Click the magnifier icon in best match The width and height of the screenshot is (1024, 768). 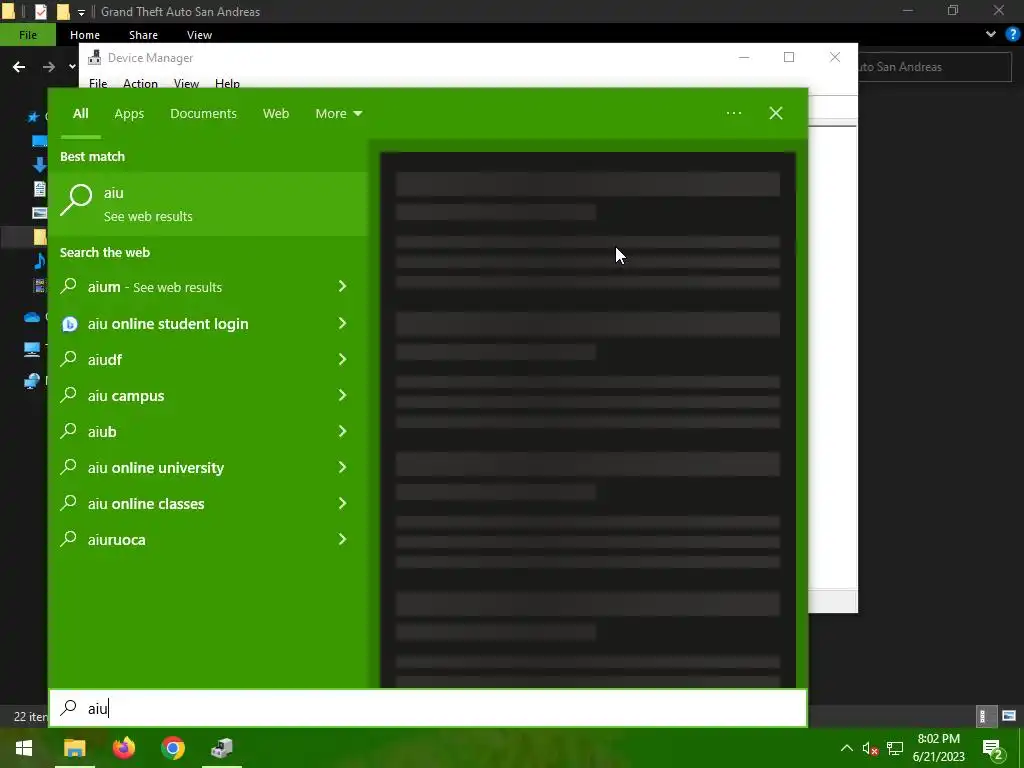[76, 200]
